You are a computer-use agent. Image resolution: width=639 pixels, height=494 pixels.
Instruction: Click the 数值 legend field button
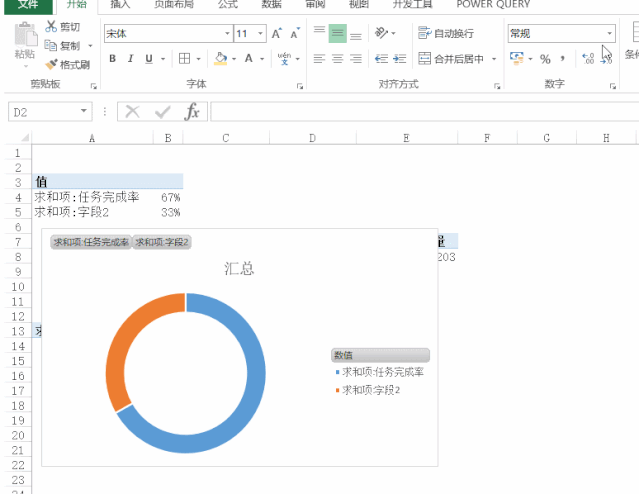(x=380, y=355)
